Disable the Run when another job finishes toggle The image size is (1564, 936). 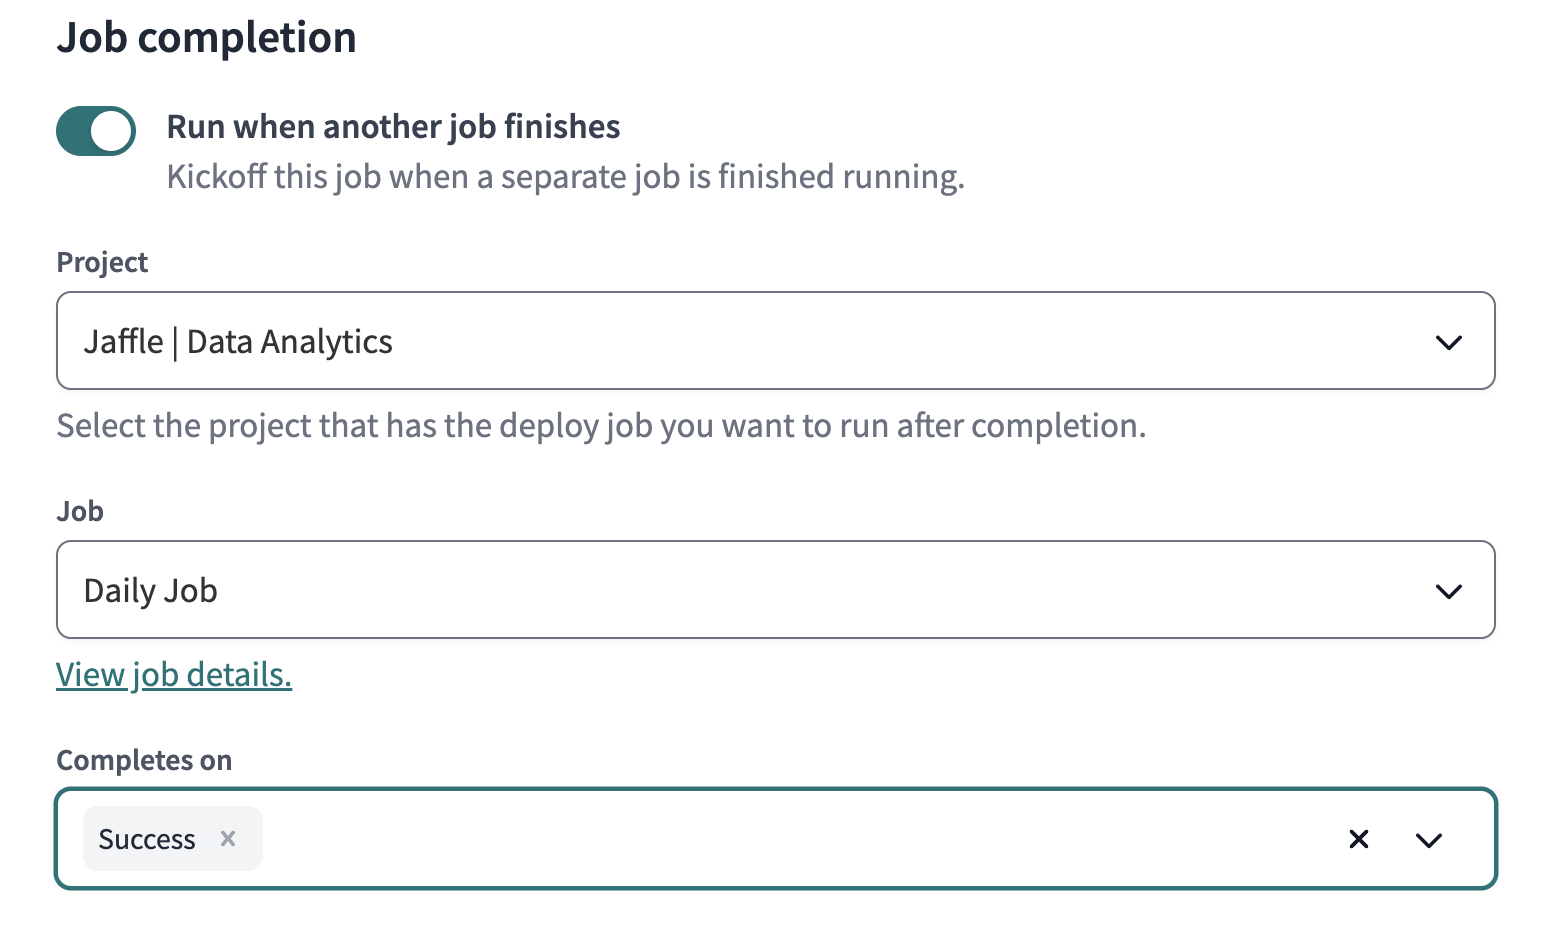click(x=96, y=131)
